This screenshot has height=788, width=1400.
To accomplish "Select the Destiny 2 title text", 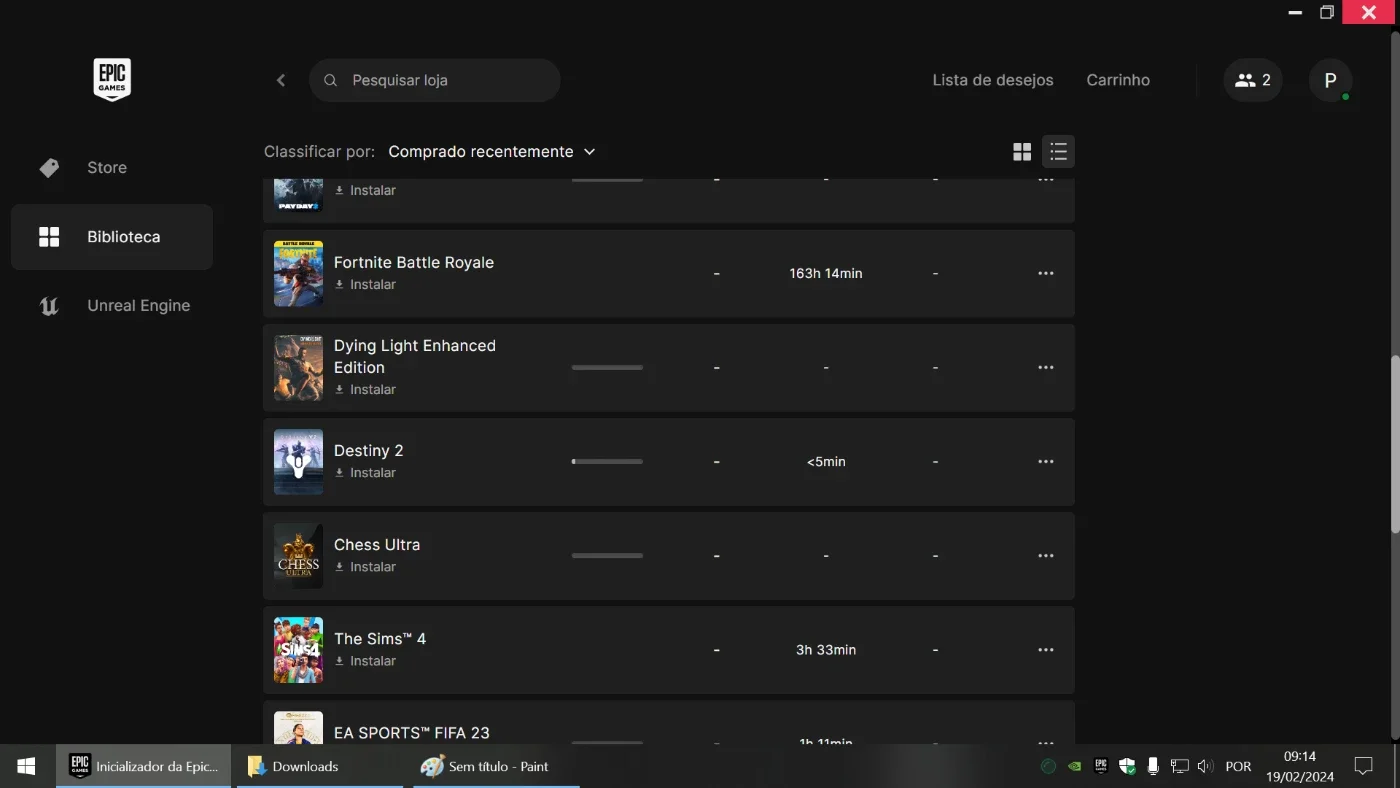I will (x=369, y=450).
